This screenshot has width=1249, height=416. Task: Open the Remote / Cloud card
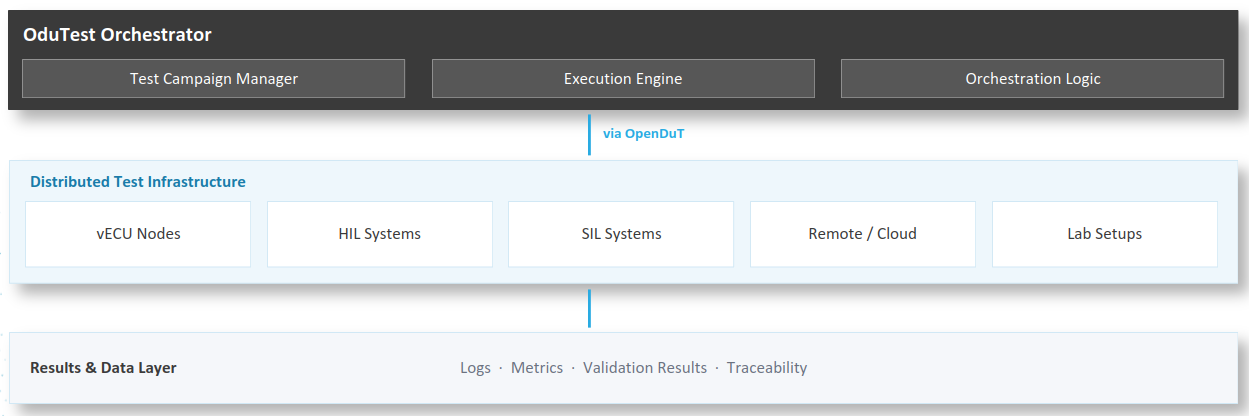(x=863, y=234)
